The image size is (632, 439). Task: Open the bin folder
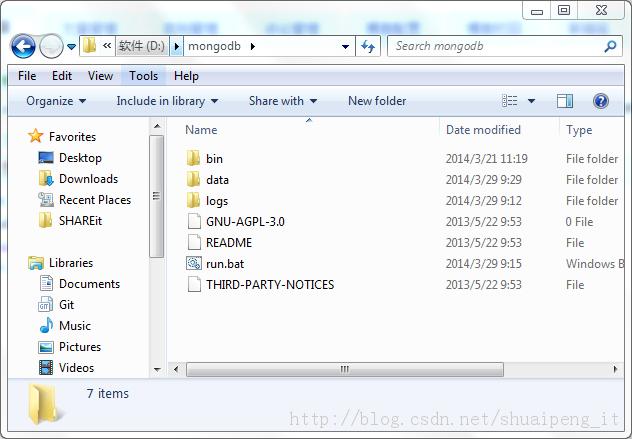coord(214,159)
